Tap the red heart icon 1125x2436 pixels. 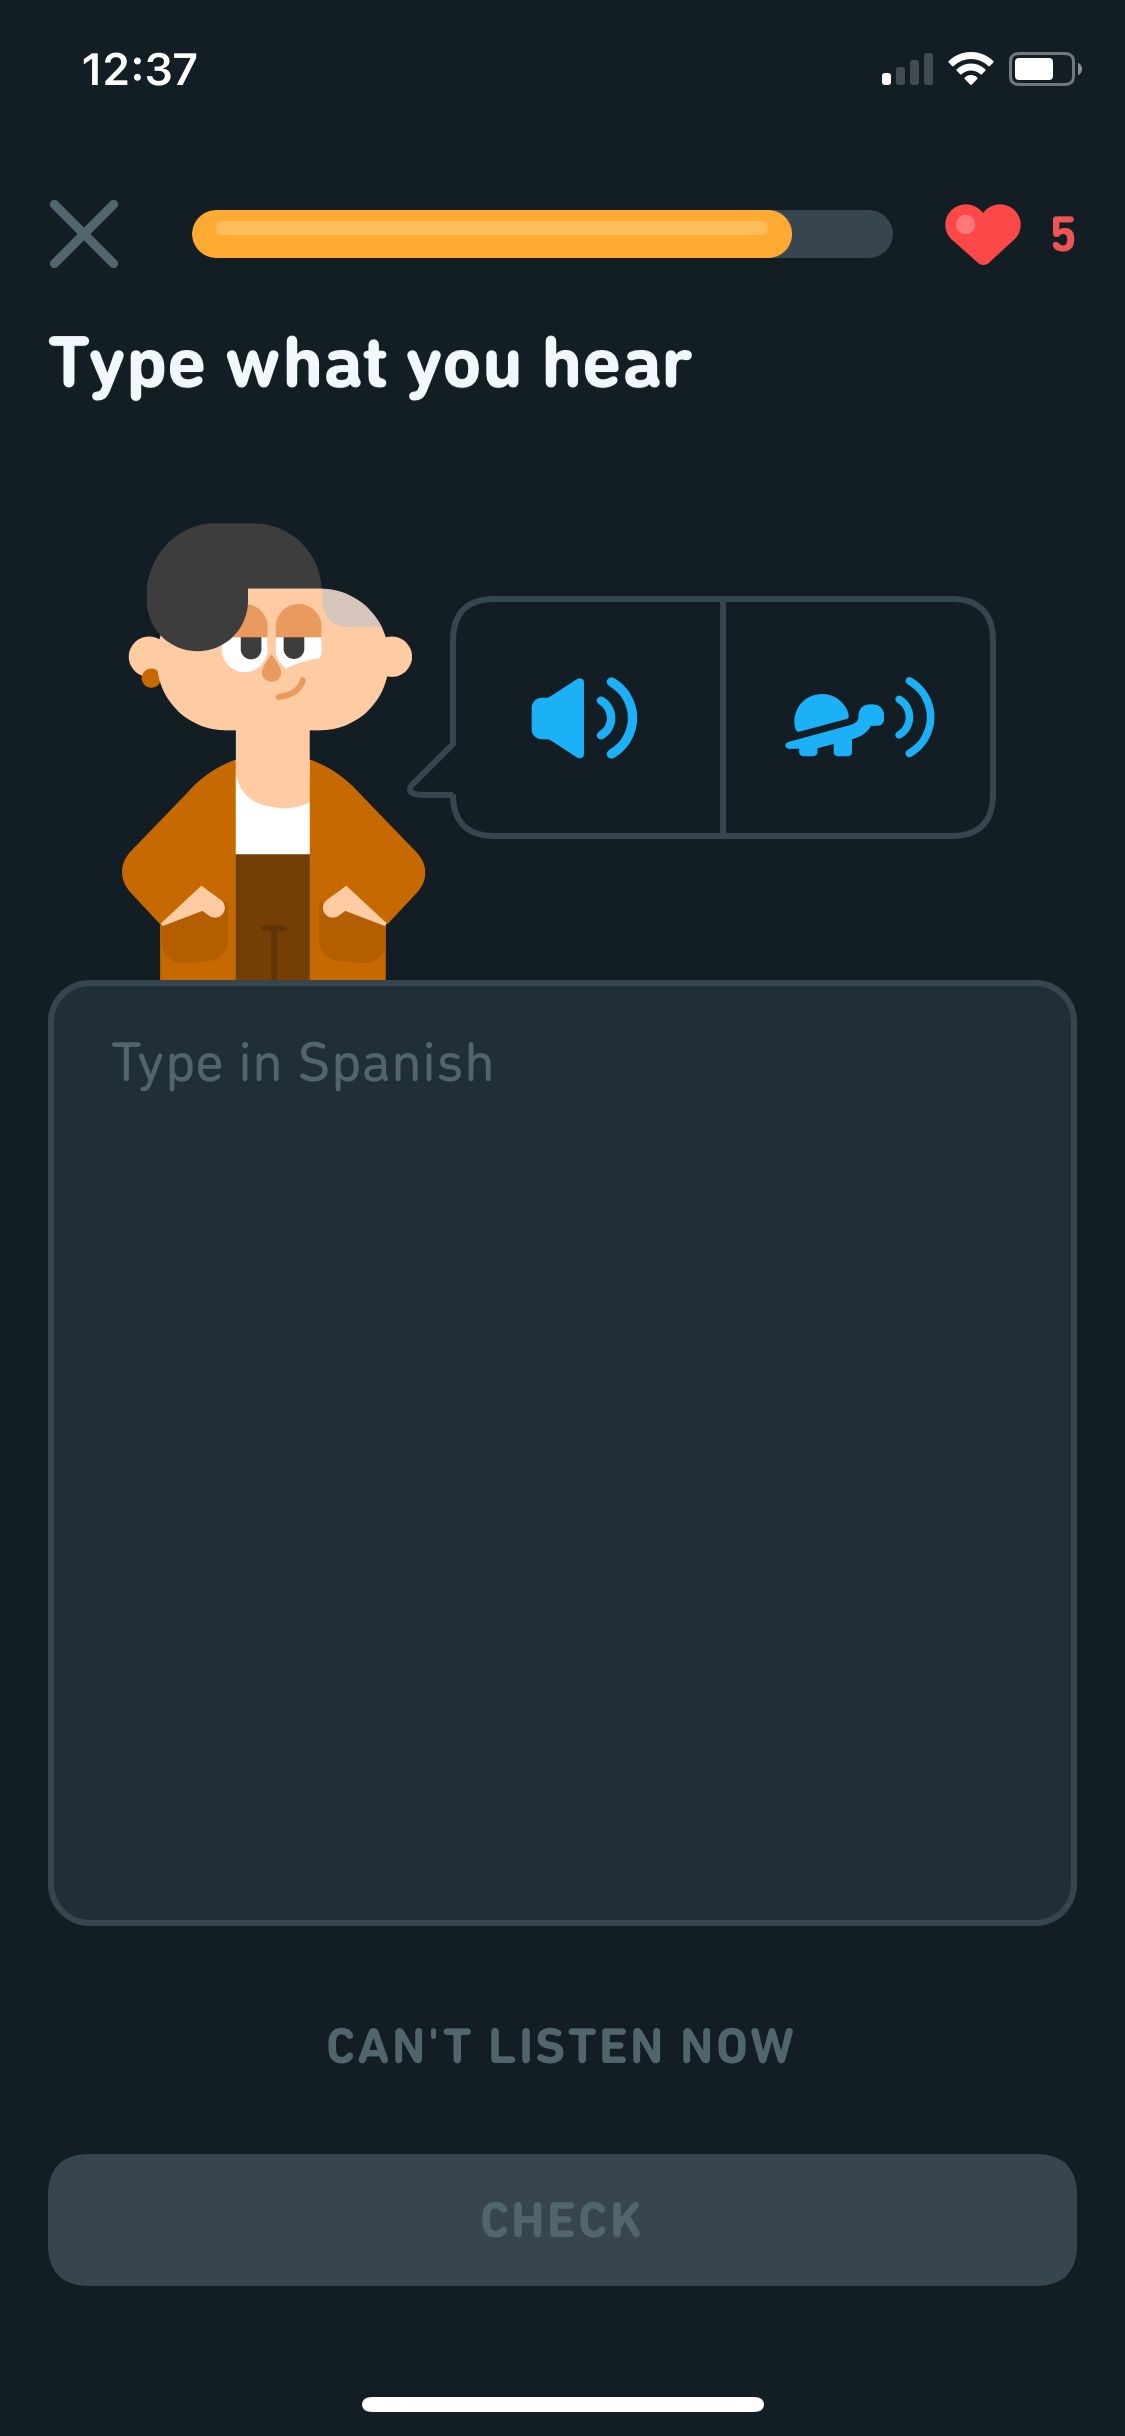(982, 234)
